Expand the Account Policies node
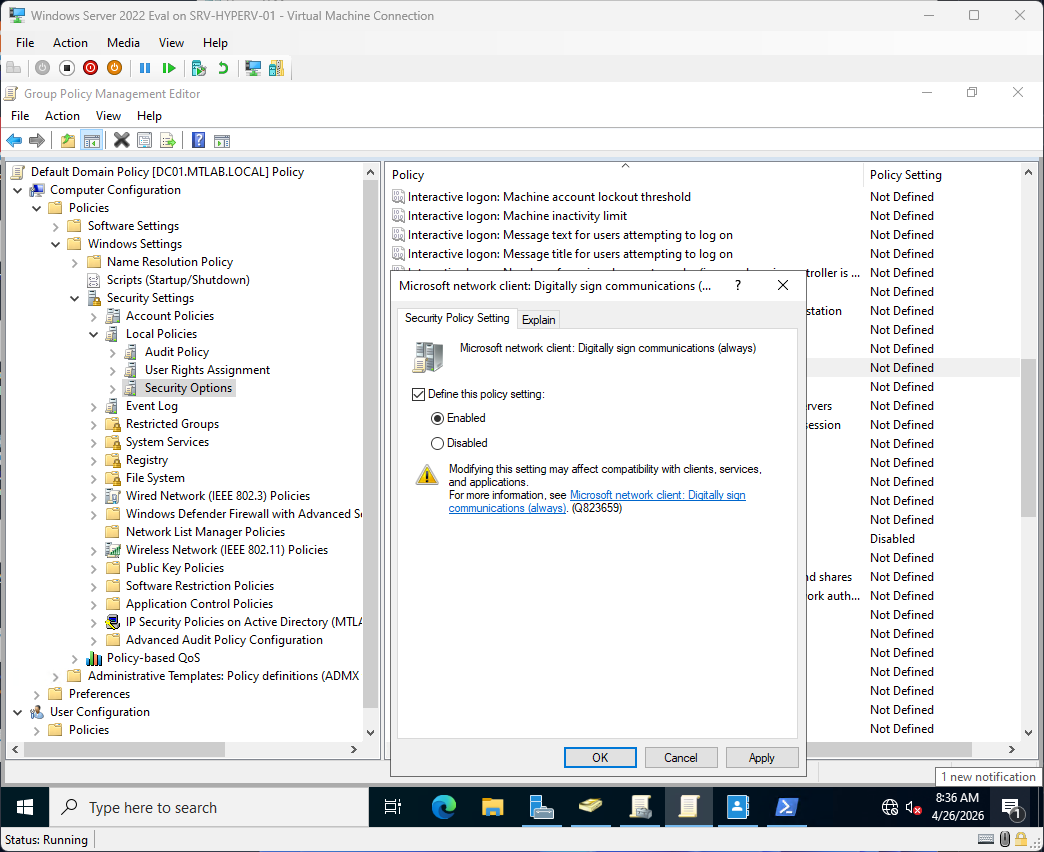The height and width of the screenshot is (852, 1044). (93, 317)
